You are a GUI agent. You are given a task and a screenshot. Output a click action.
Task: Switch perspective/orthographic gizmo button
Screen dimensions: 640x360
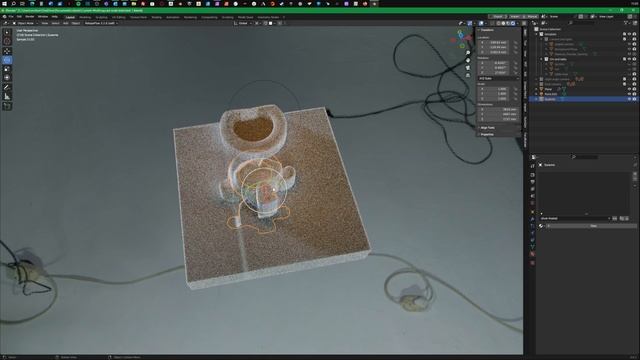[468, 75]
